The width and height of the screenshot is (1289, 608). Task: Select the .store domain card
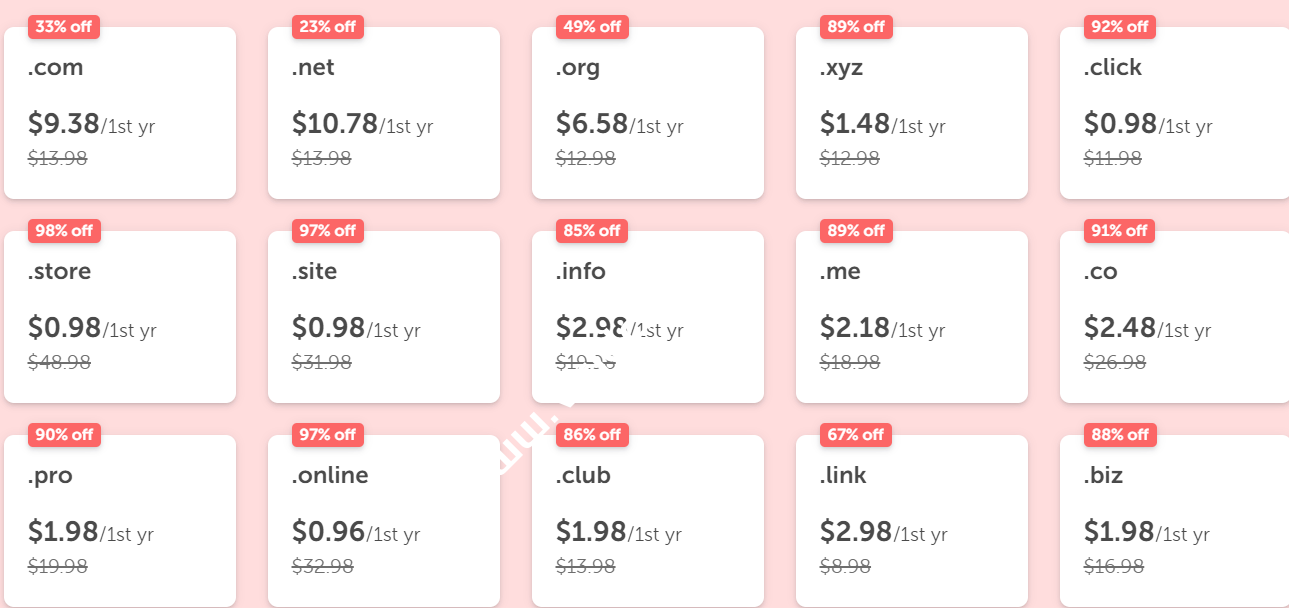(x=120, y=317)
